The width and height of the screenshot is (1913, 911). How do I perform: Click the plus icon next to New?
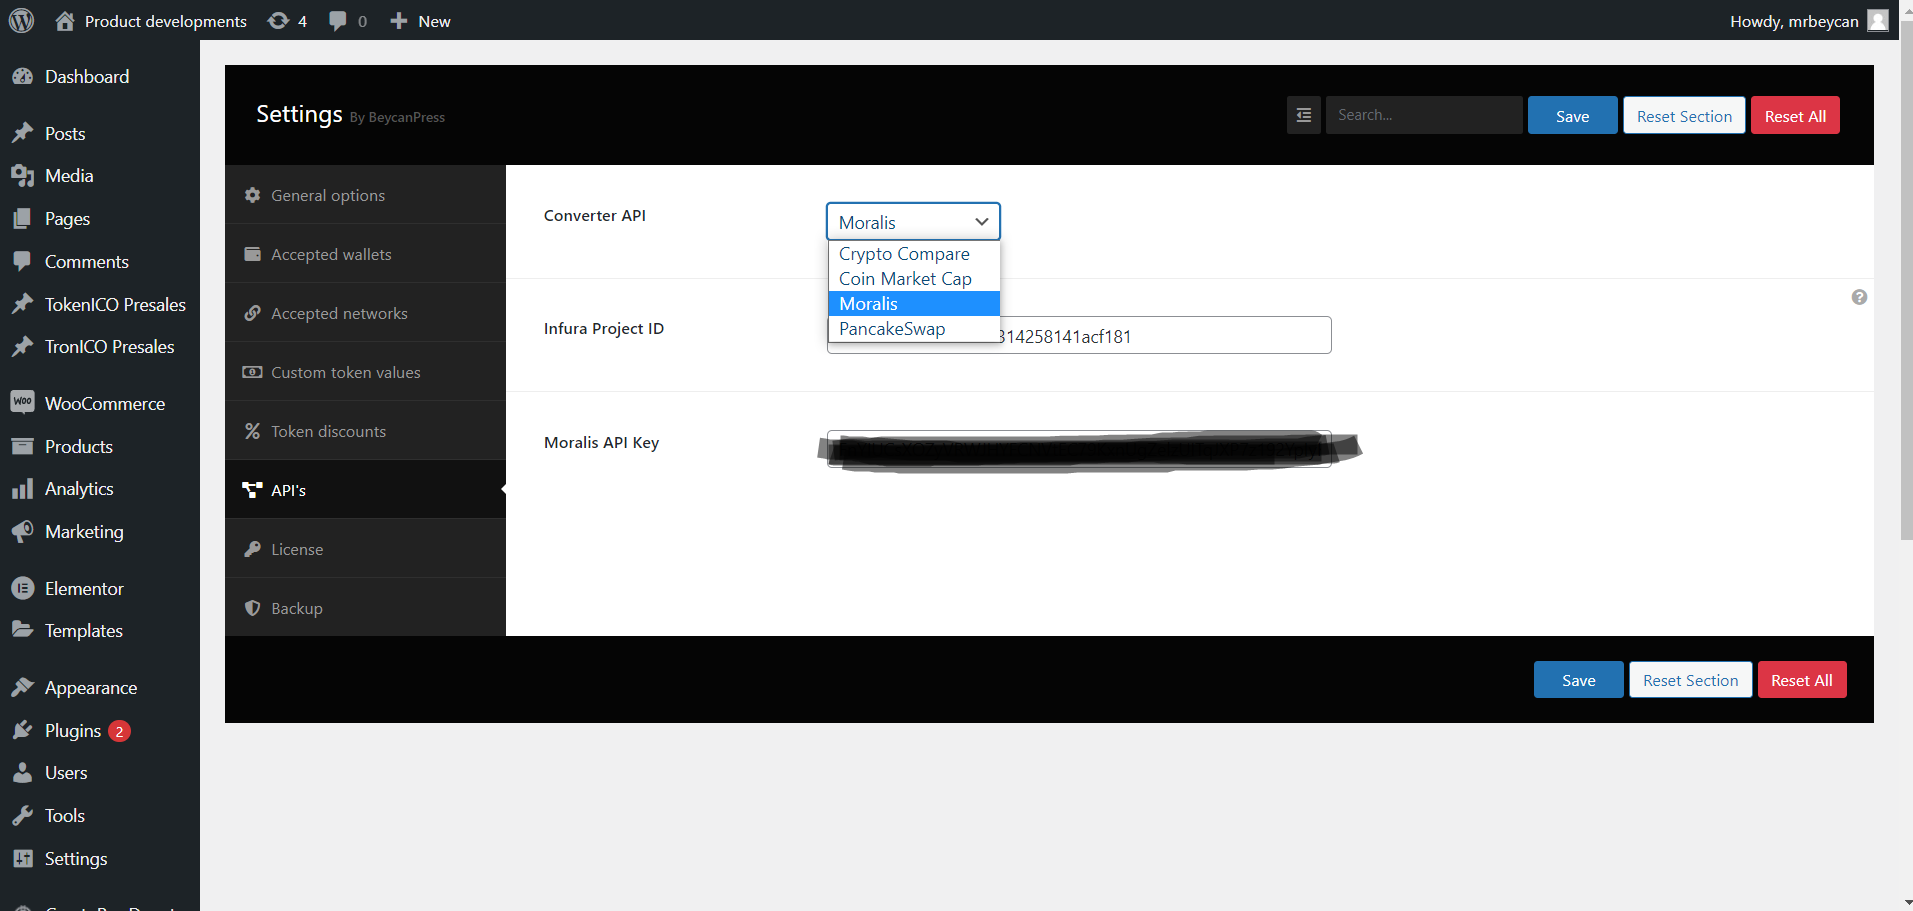coord(399,21)
